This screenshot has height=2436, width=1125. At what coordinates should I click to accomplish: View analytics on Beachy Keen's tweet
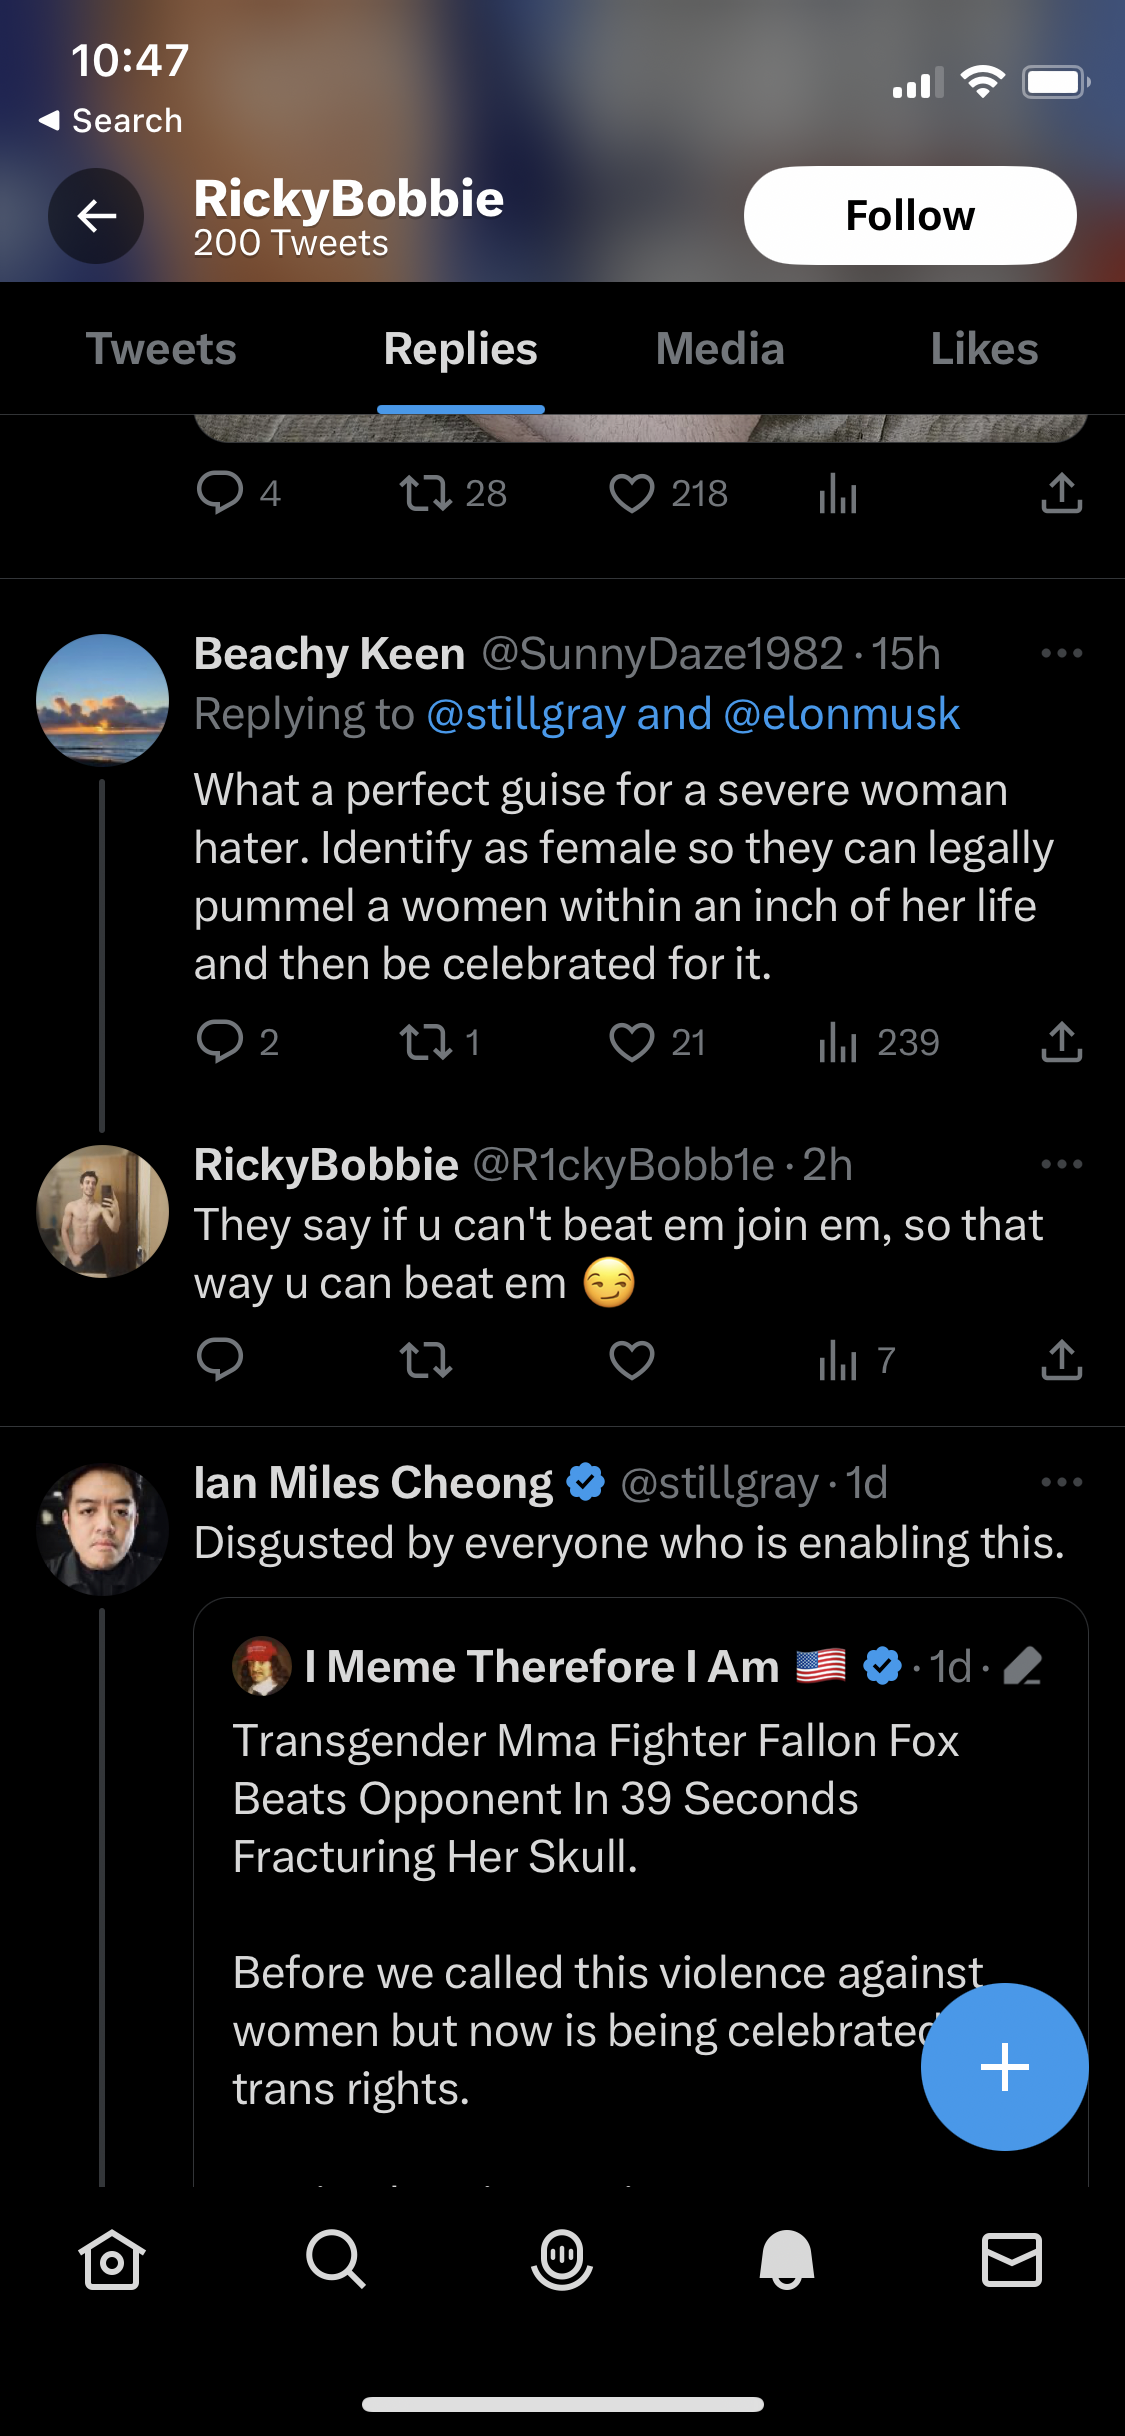tap(838, 1042)
